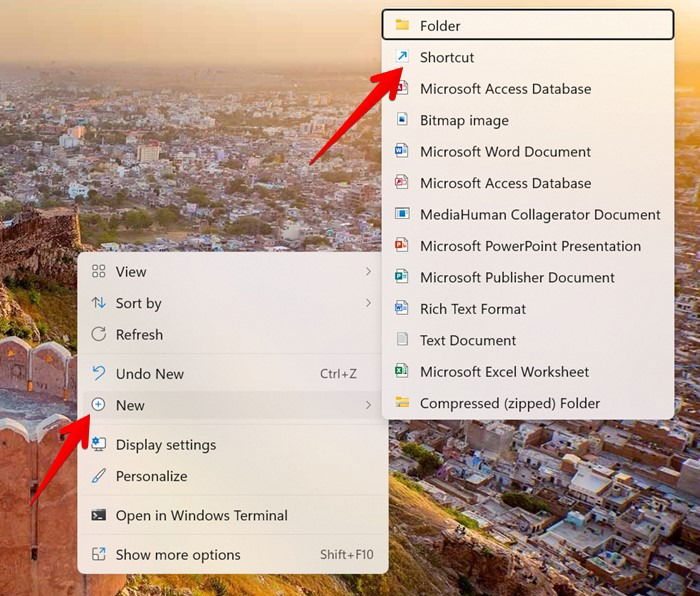Click the Refresh circular arrow icon
Viewport: 700px width, 596px height.
[x=99, y=334]
